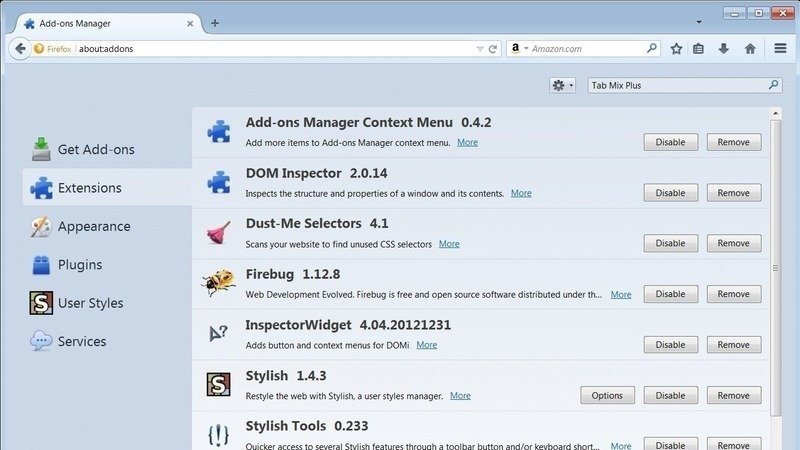Open the User Styles category

[107, 303]
